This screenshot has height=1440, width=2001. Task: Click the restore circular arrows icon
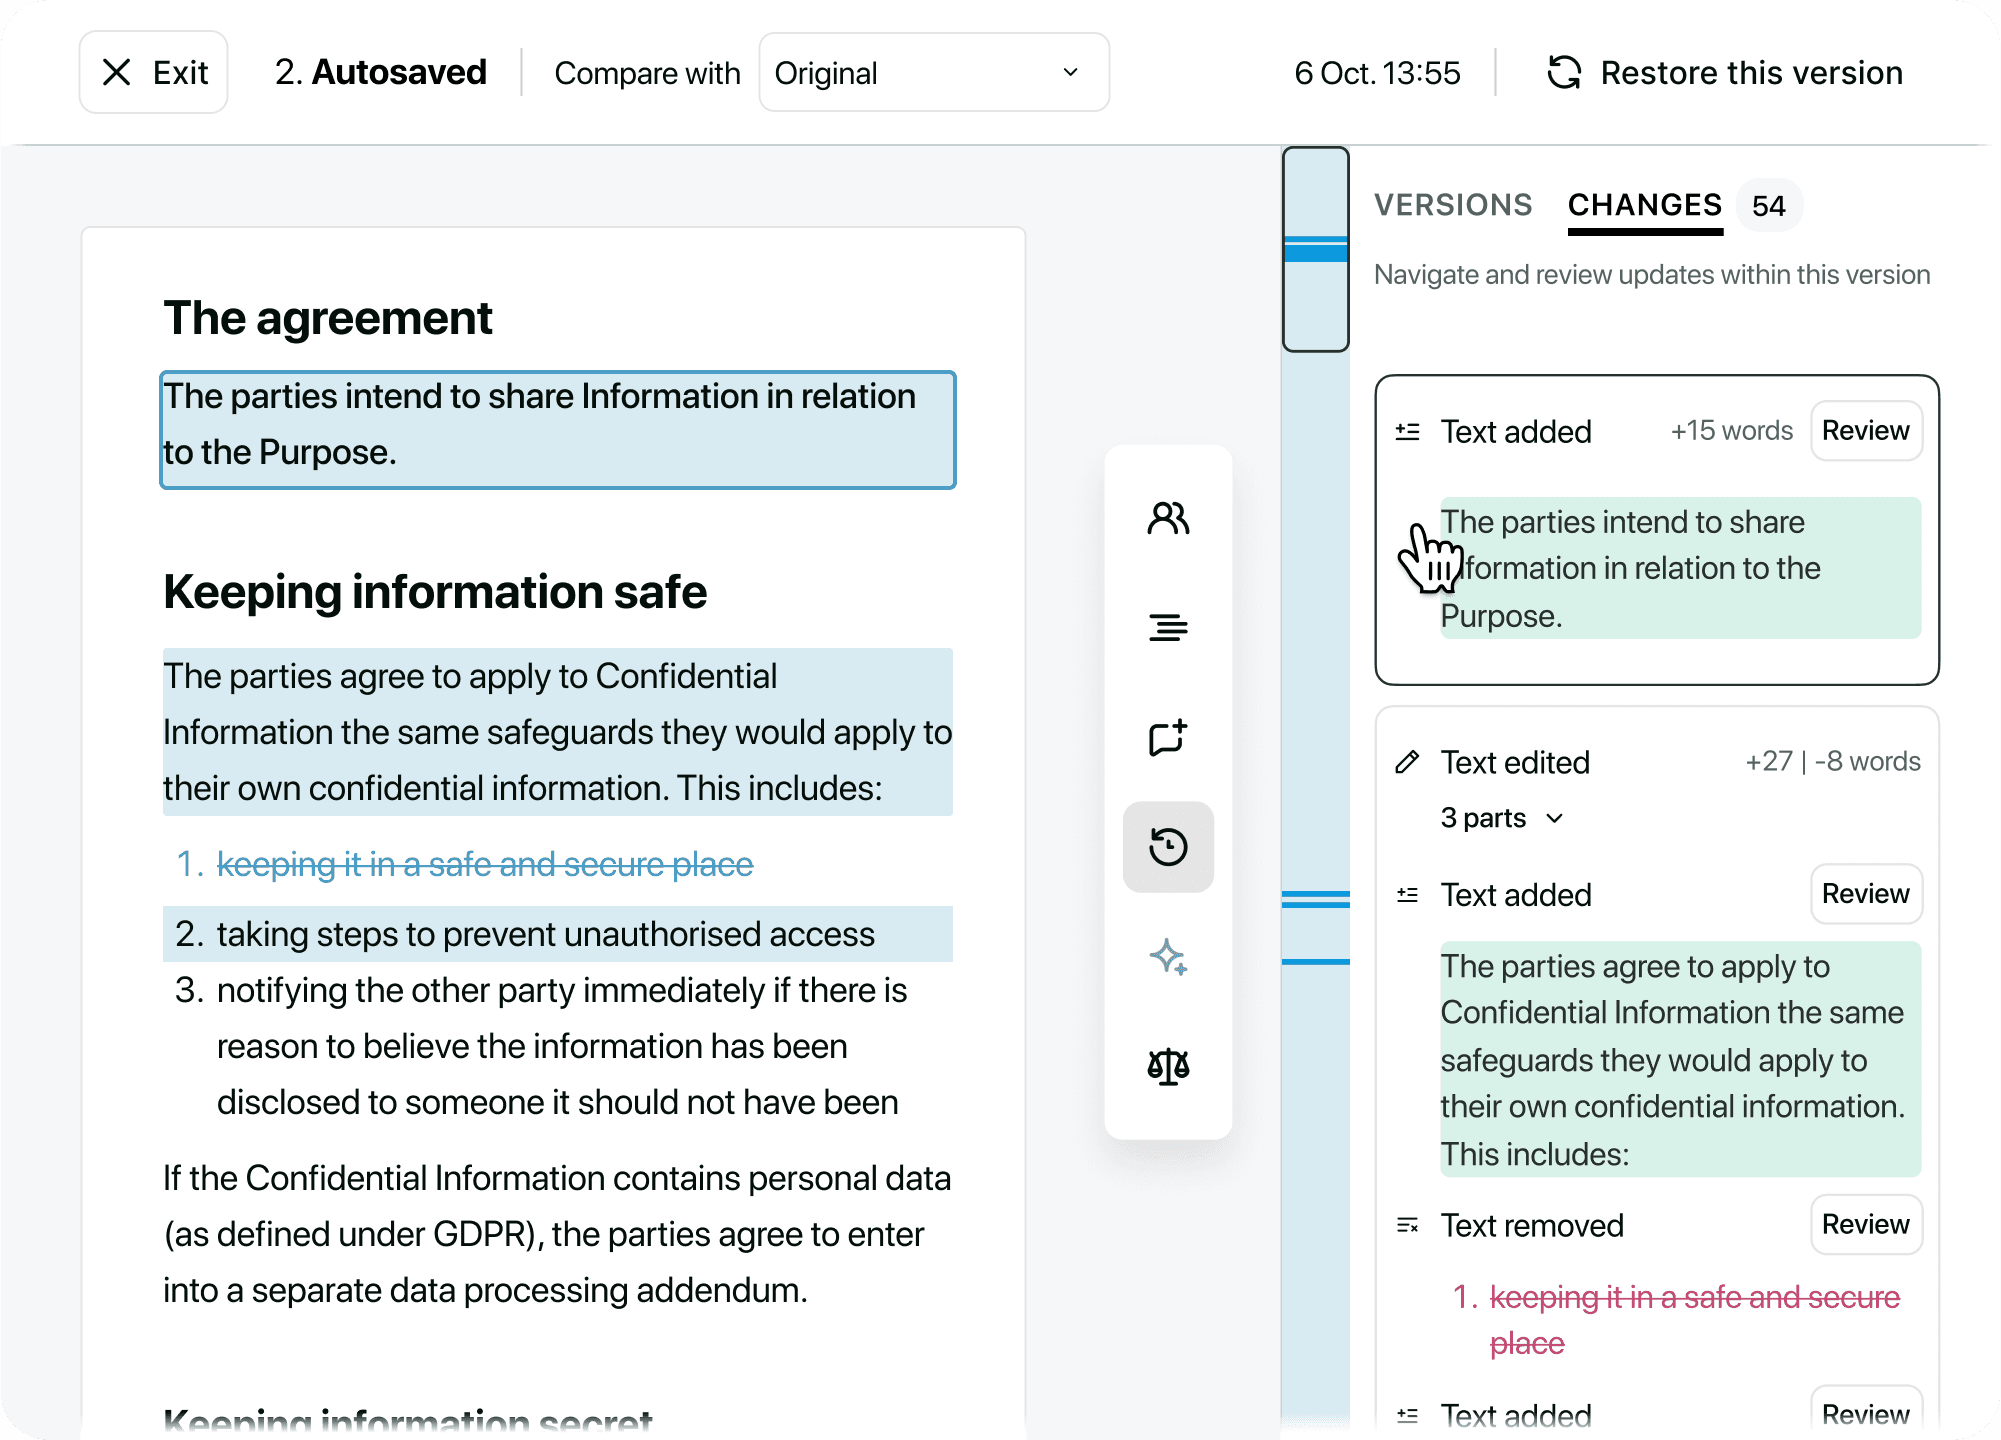click(1564, 73)
